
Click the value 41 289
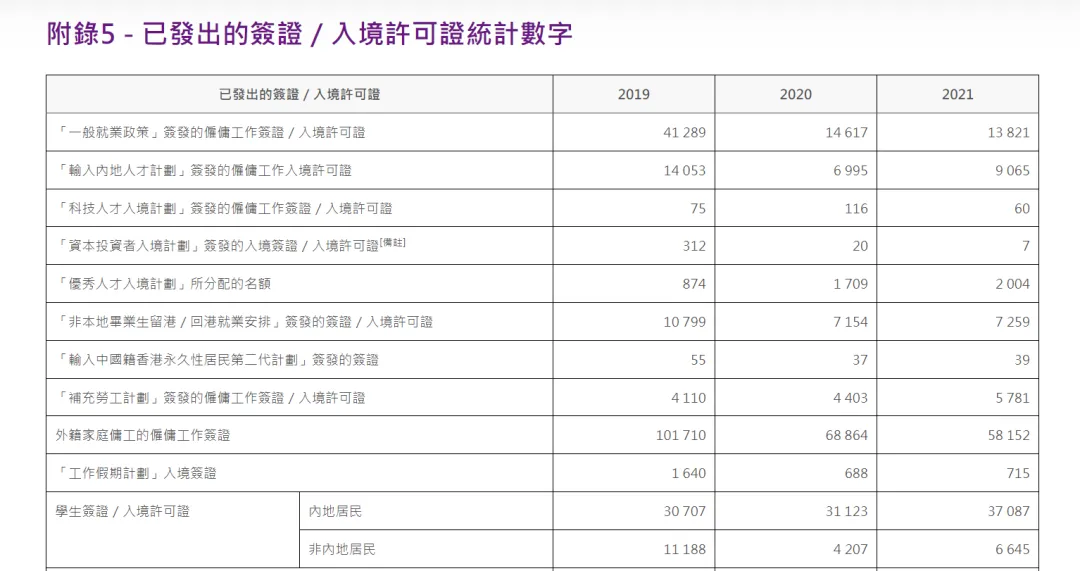685,132
